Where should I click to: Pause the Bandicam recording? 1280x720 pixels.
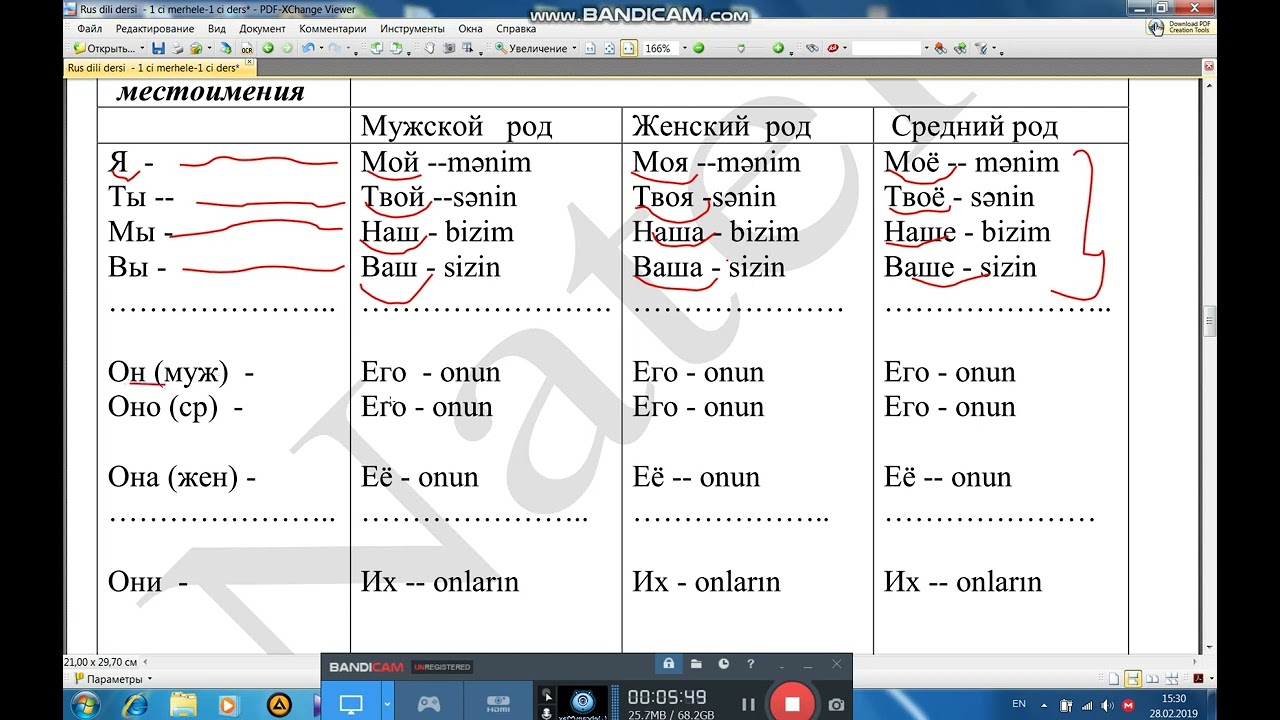(x=748, y=704)
